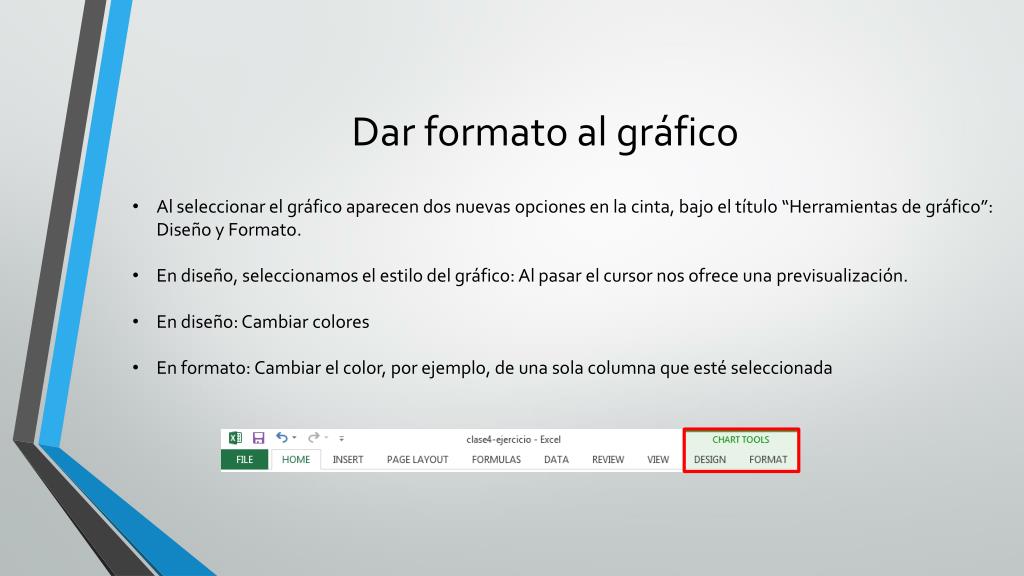
Task: Switch to the PAGE LAYOUT tab
Action: pyautogui.click(x=417, y=460)
